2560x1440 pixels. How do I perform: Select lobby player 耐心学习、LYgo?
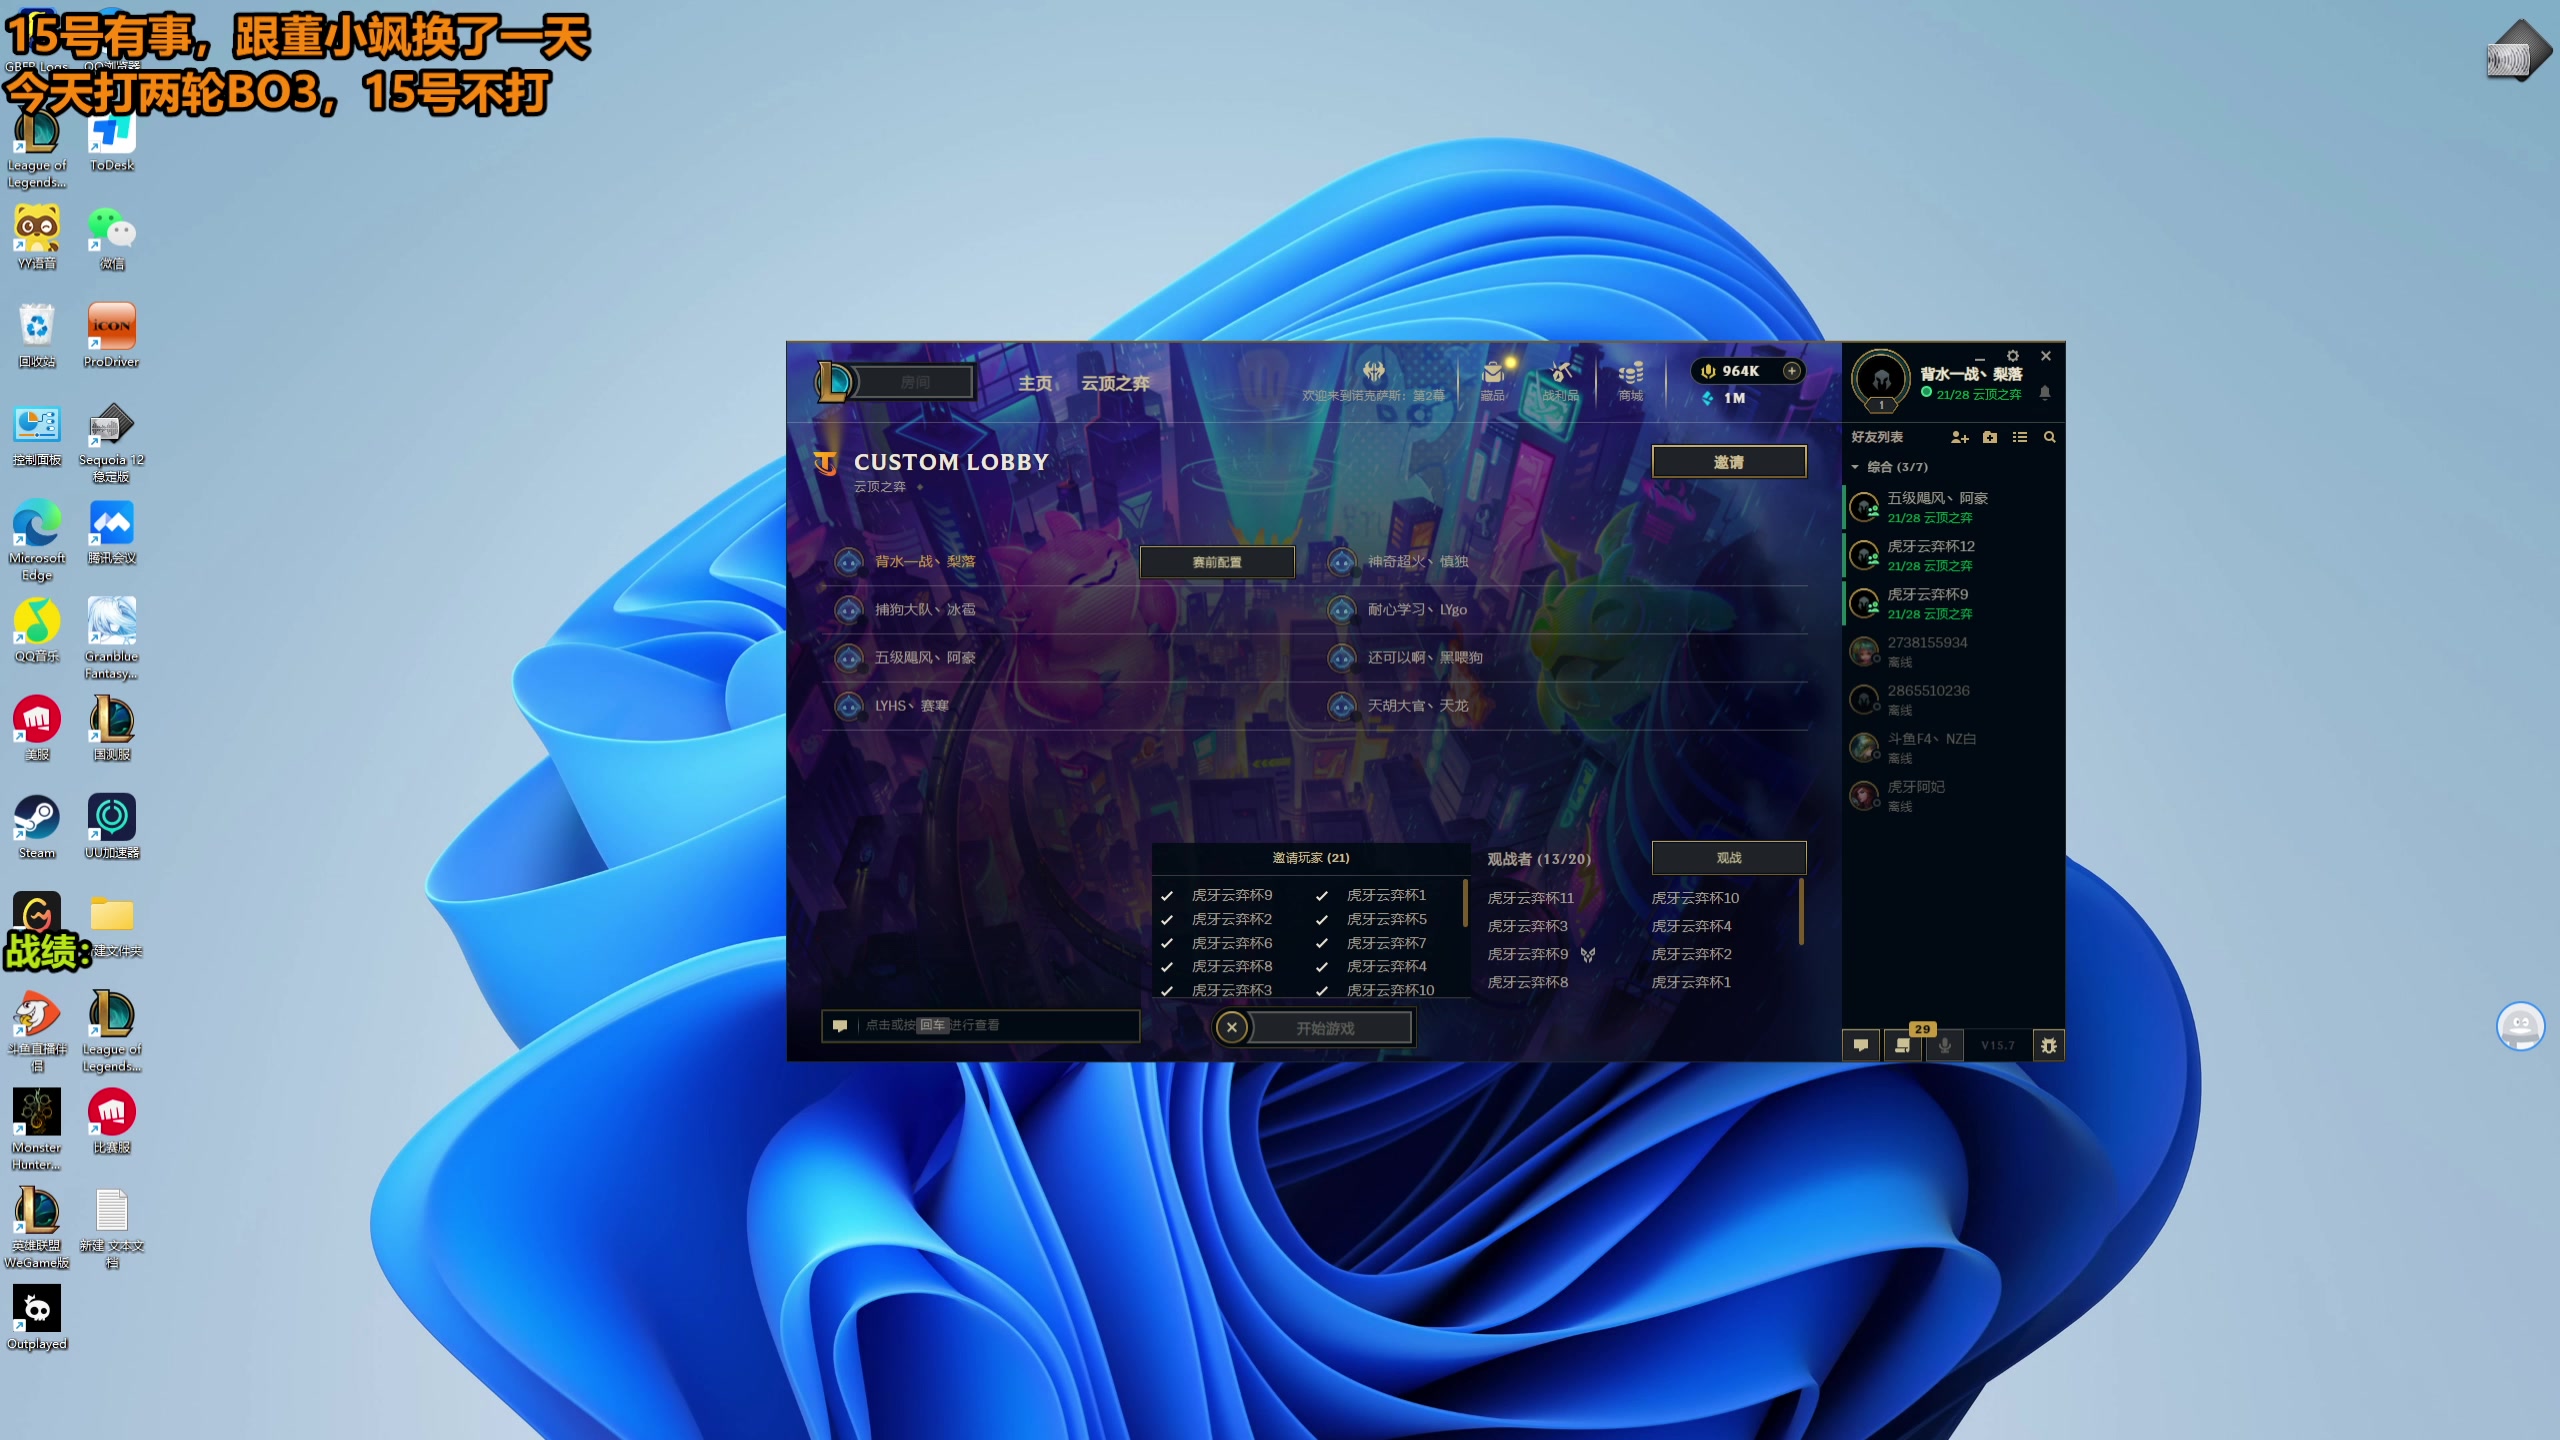(x=1417, y=610)
